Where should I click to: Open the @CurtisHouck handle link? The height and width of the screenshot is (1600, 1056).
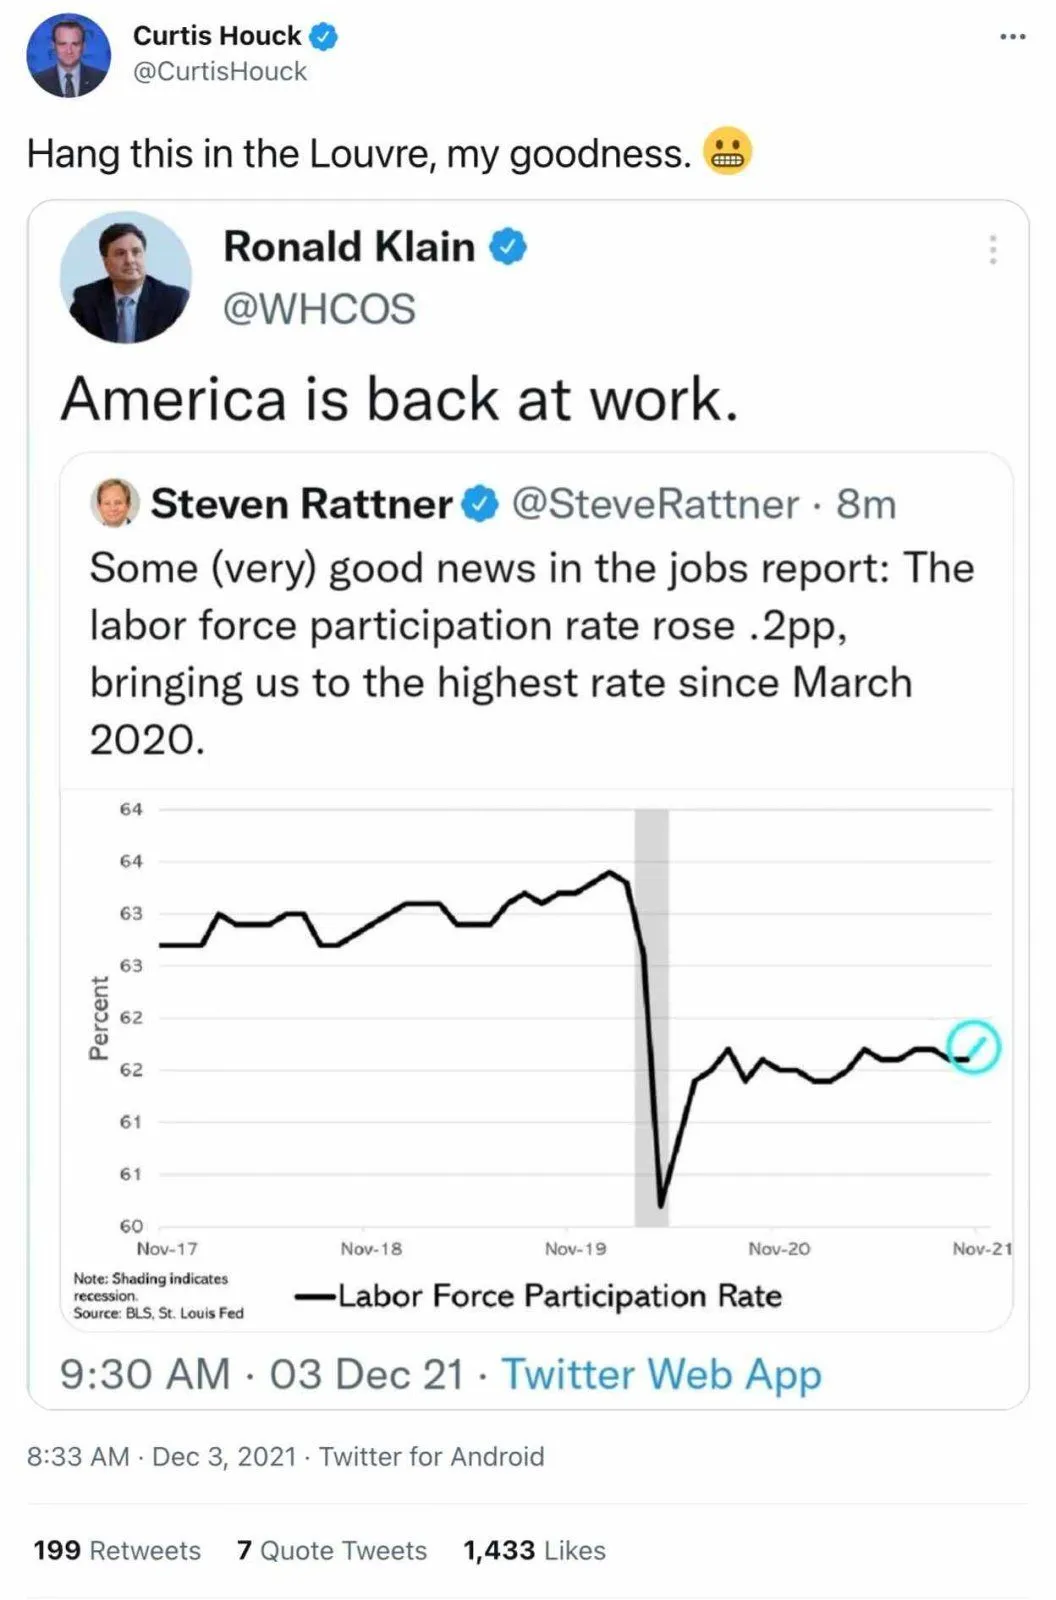pos(219,72)
